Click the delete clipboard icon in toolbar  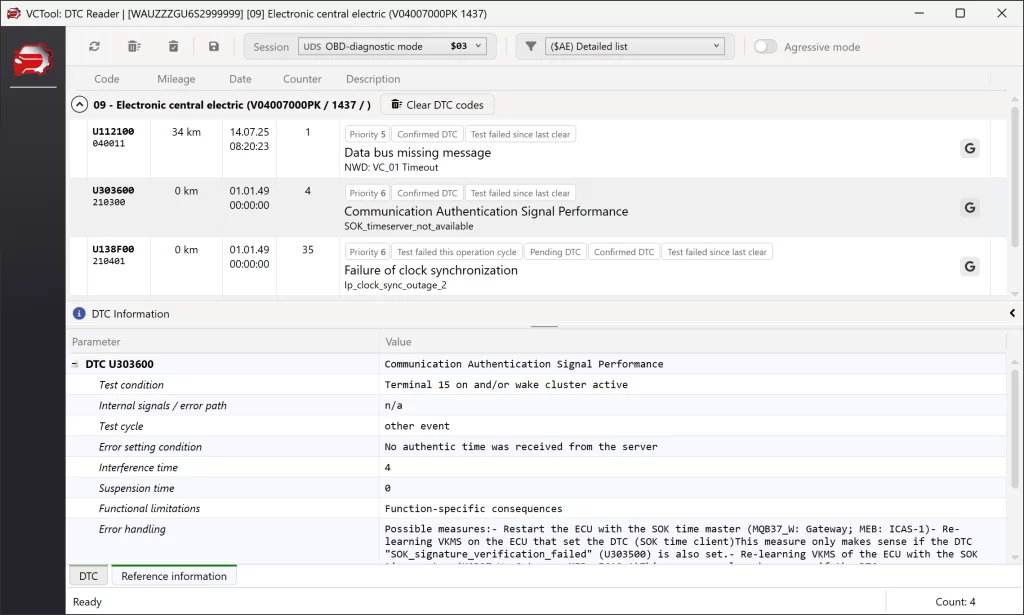pos(173,46)
